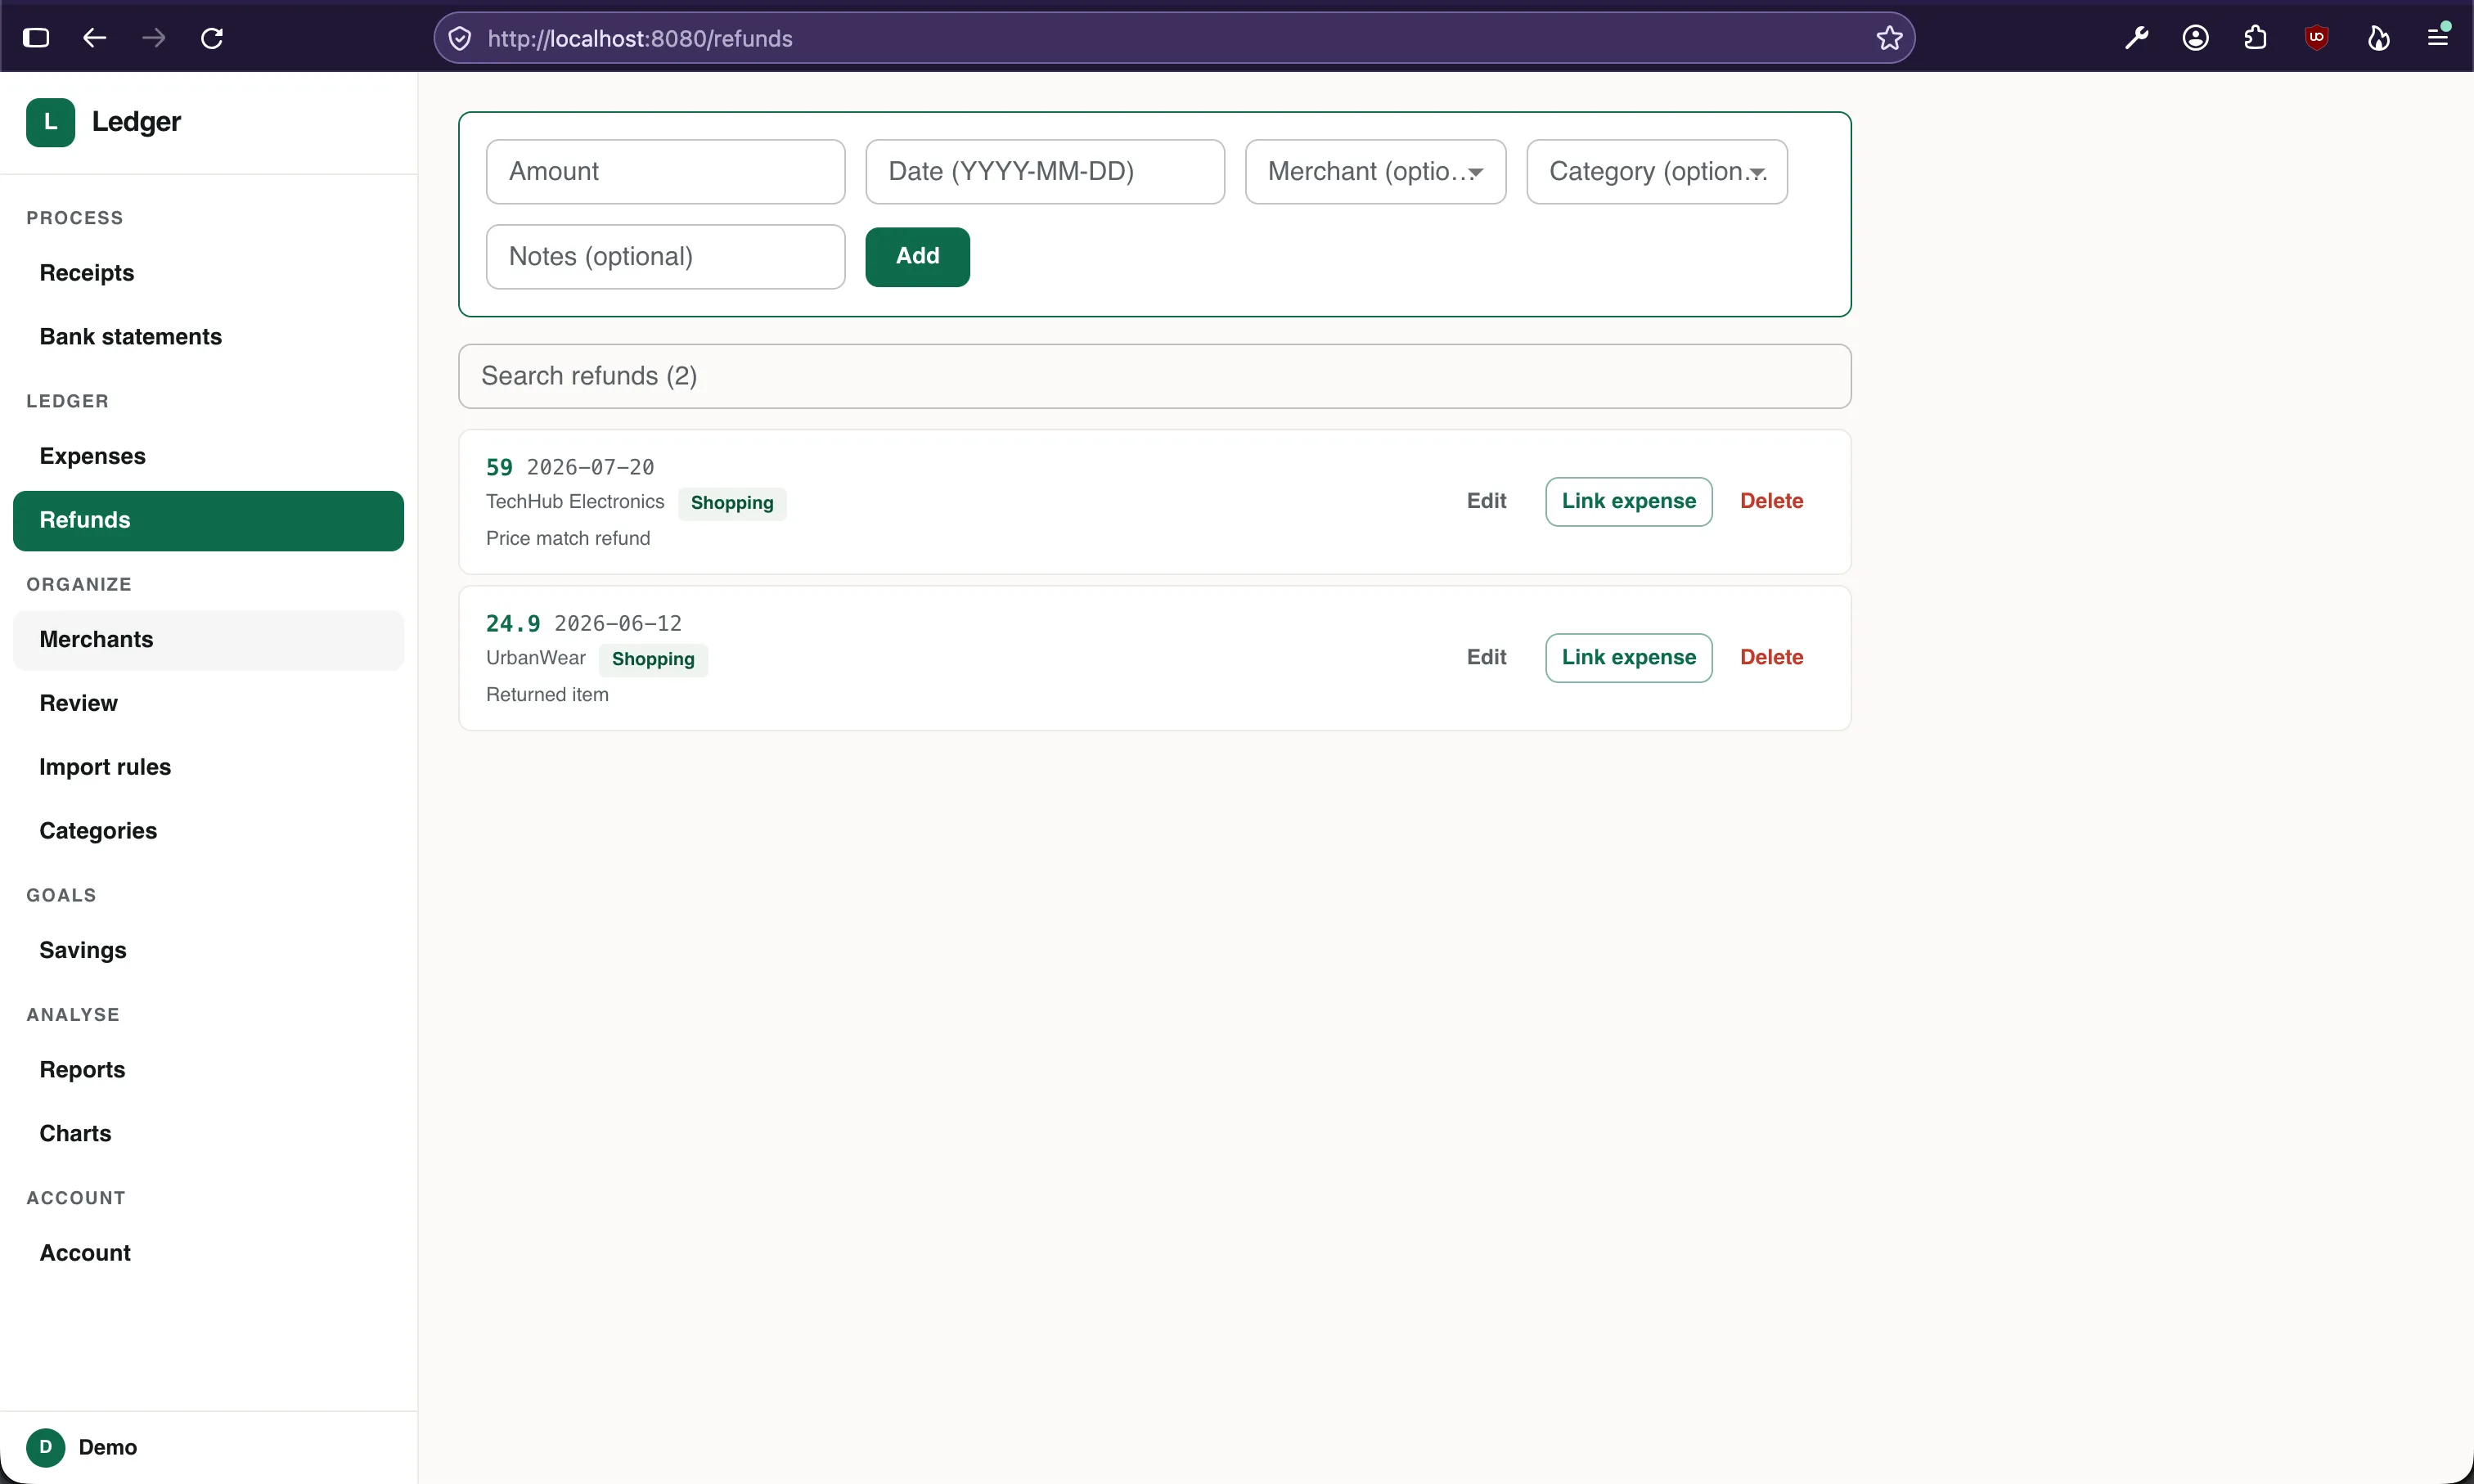Viewport: 2474px width, 1484px height.
Task: Open Import rules in sidebar
Action: 208,767
